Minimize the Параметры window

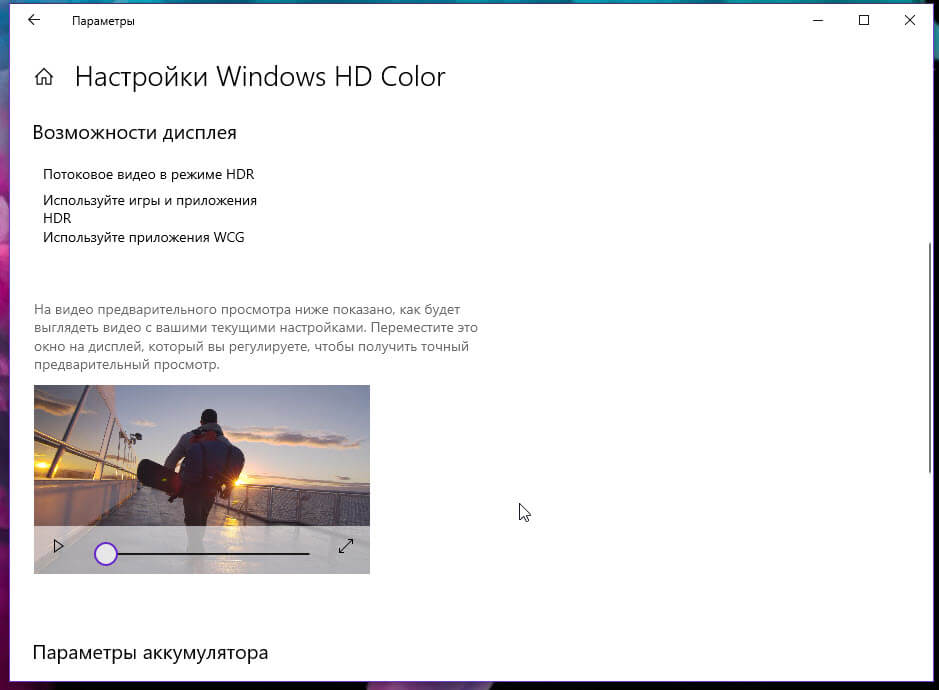818,20
